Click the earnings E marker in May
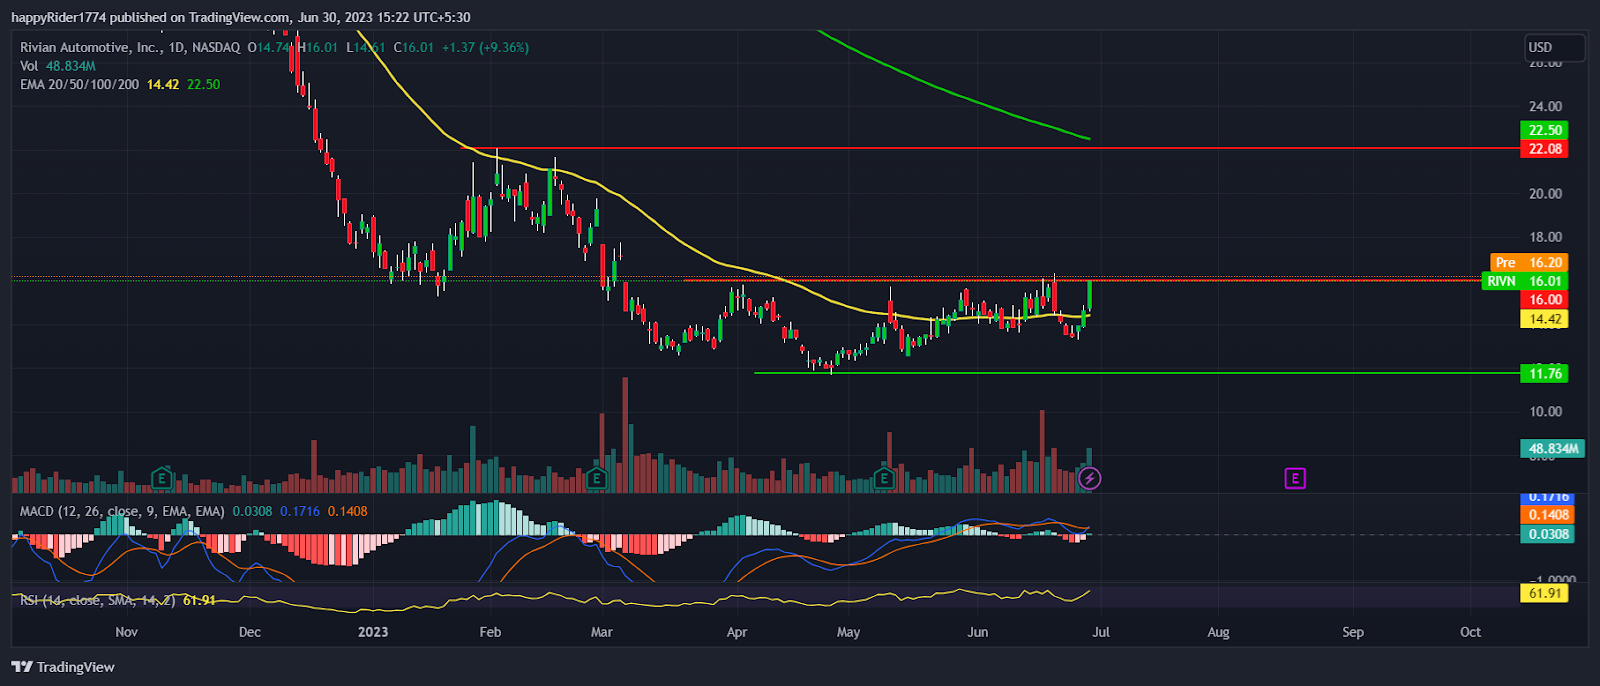1600x686 pixels. coord(884,478)
